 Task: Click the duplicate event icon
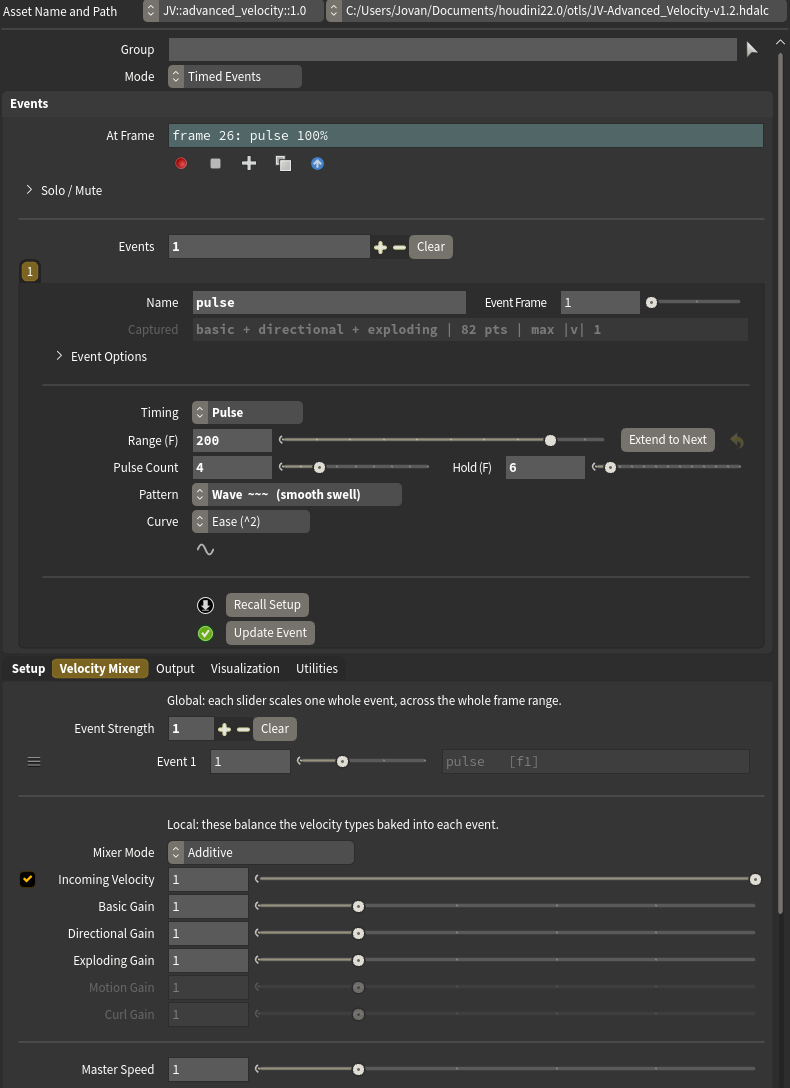tap(283, 163)
